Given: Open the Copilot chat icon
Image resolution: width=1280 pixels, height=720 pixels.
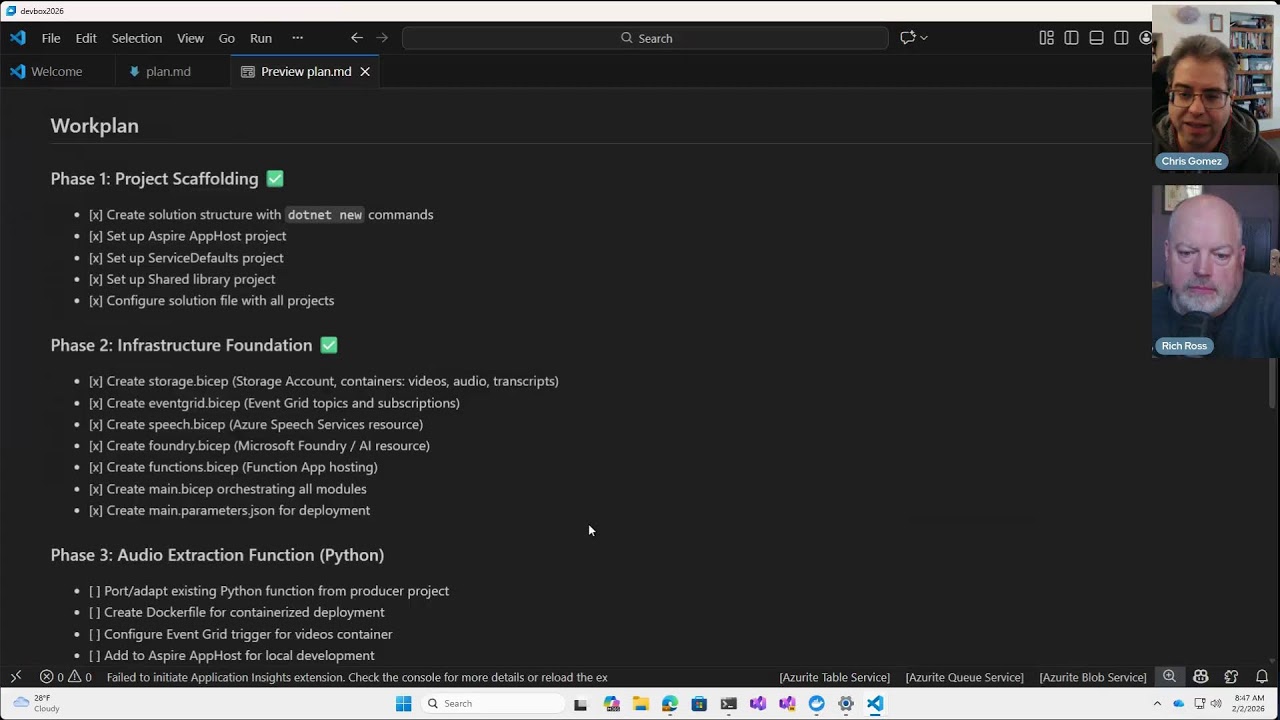Looking at the screenshot, I should [907, 38].
